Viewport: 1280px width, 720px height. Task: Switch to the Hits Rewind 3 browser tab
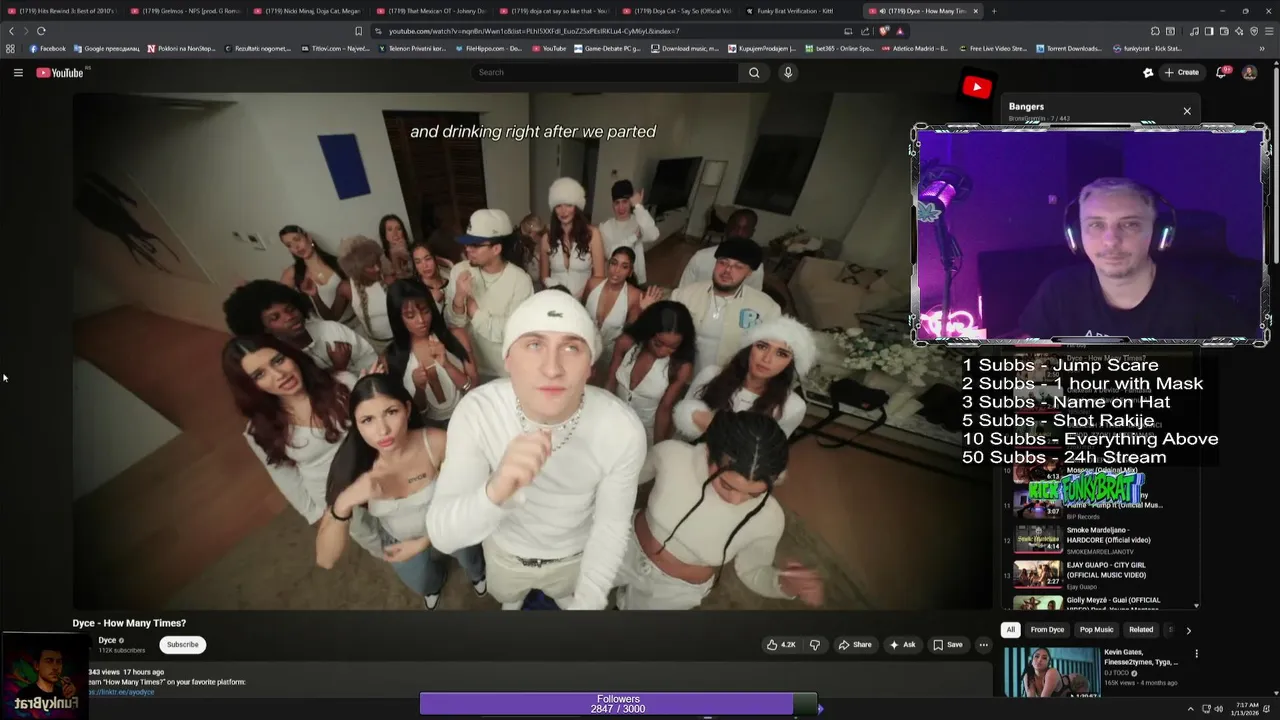coord(62,11)
